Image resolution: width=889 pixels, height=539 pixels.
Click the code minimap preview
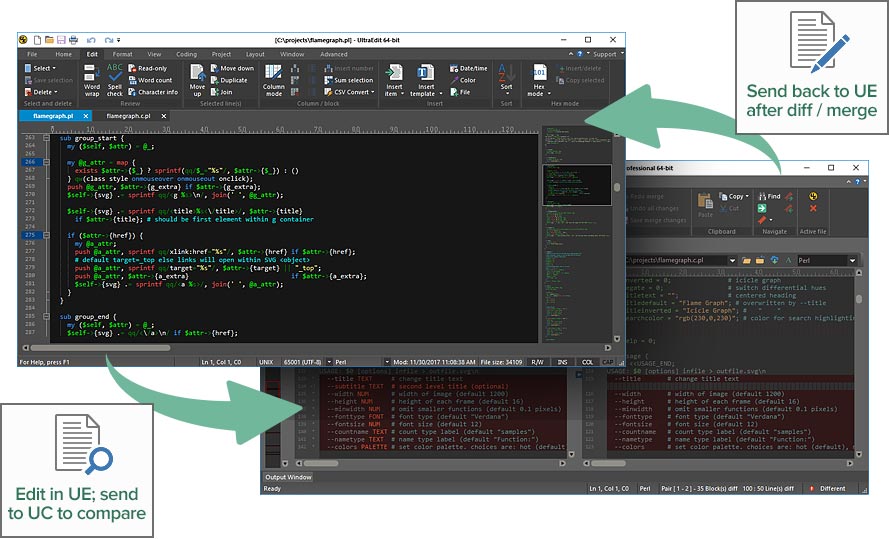[576, 234]
